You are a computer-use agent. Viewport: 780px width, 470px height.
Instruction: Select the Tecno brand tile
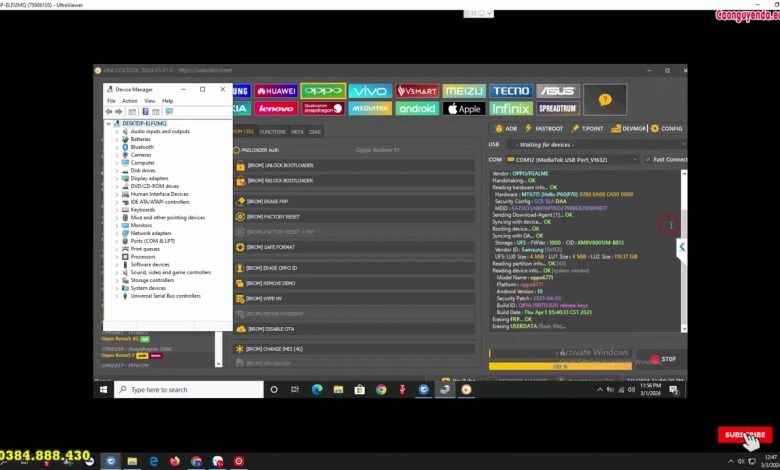(x=511, y=91)
